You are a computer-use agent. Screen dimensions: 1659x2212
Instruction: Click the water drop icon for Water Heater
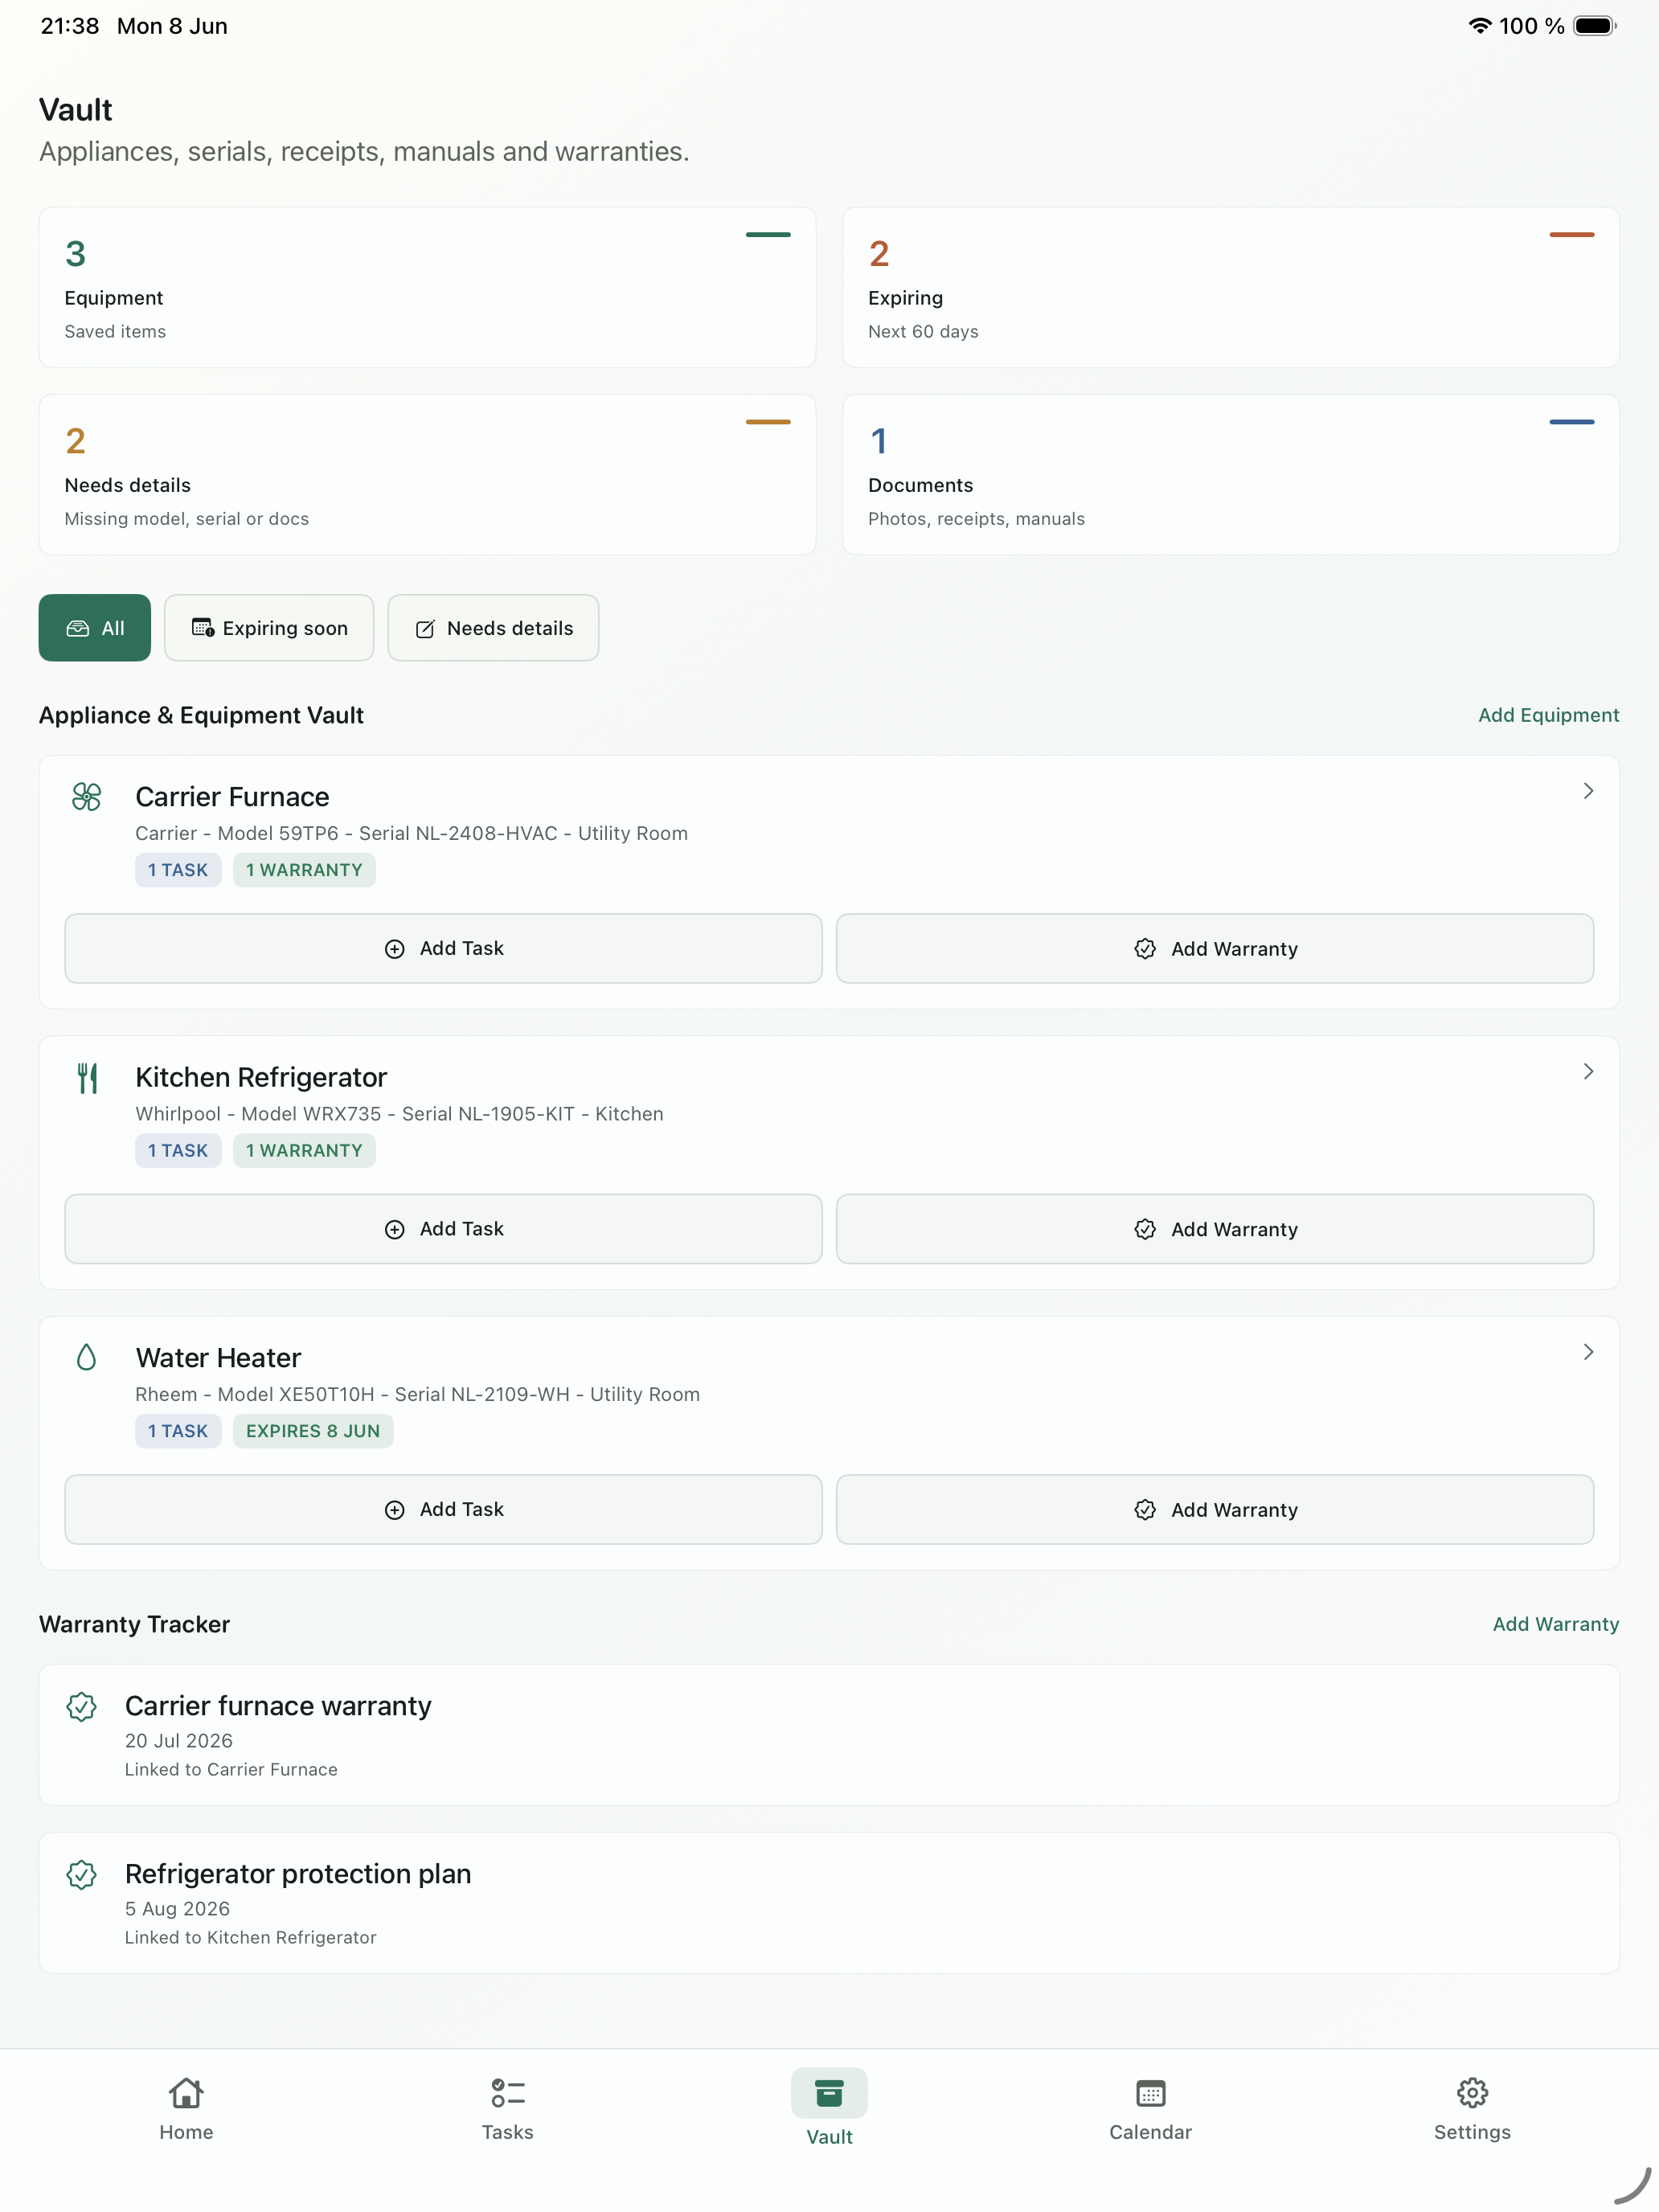[87, 1357]
